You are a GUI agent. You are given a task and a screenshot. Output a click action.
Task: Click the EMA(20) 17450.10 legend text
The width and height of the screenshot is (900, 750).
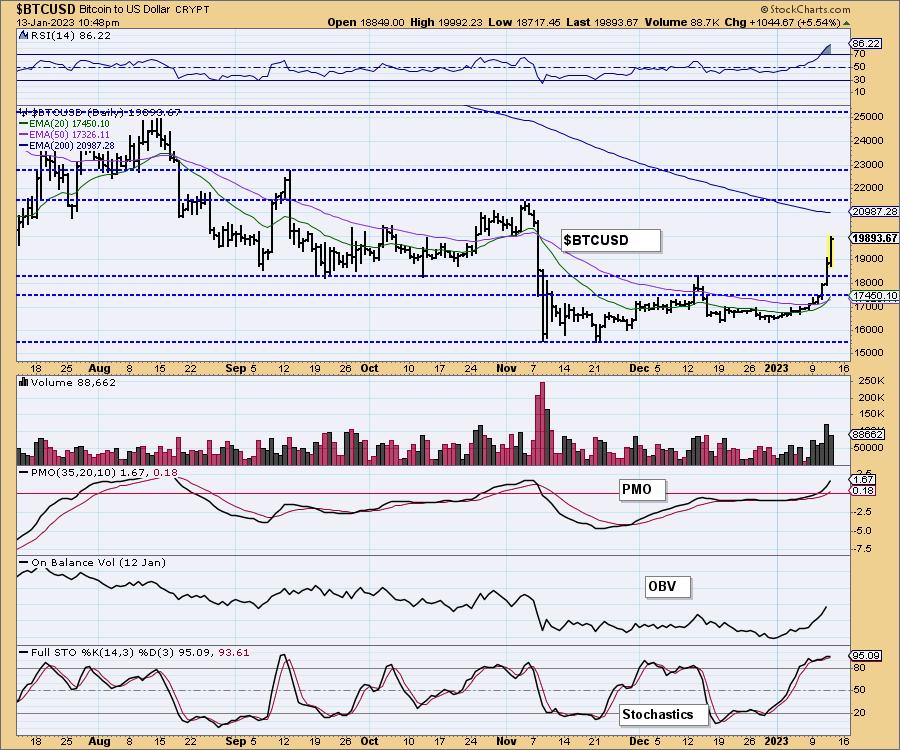(x=69, y=123)
